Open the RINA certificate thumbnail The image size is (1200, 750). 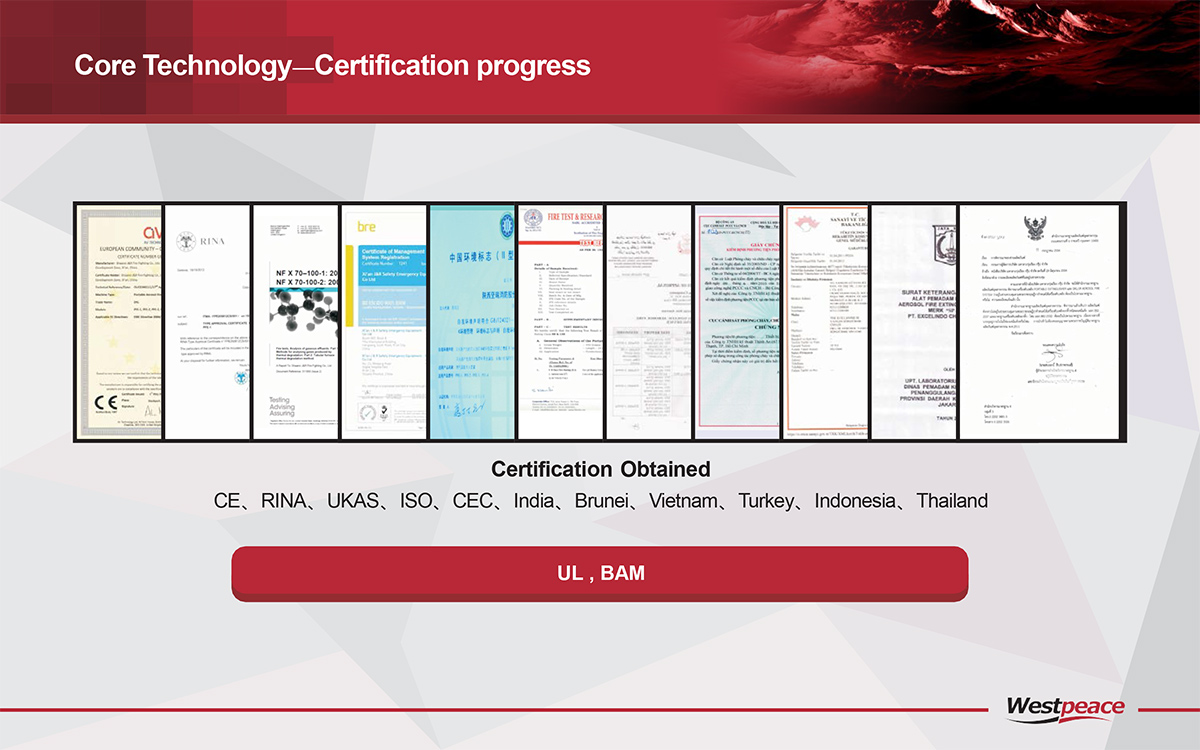pos(207,322)
